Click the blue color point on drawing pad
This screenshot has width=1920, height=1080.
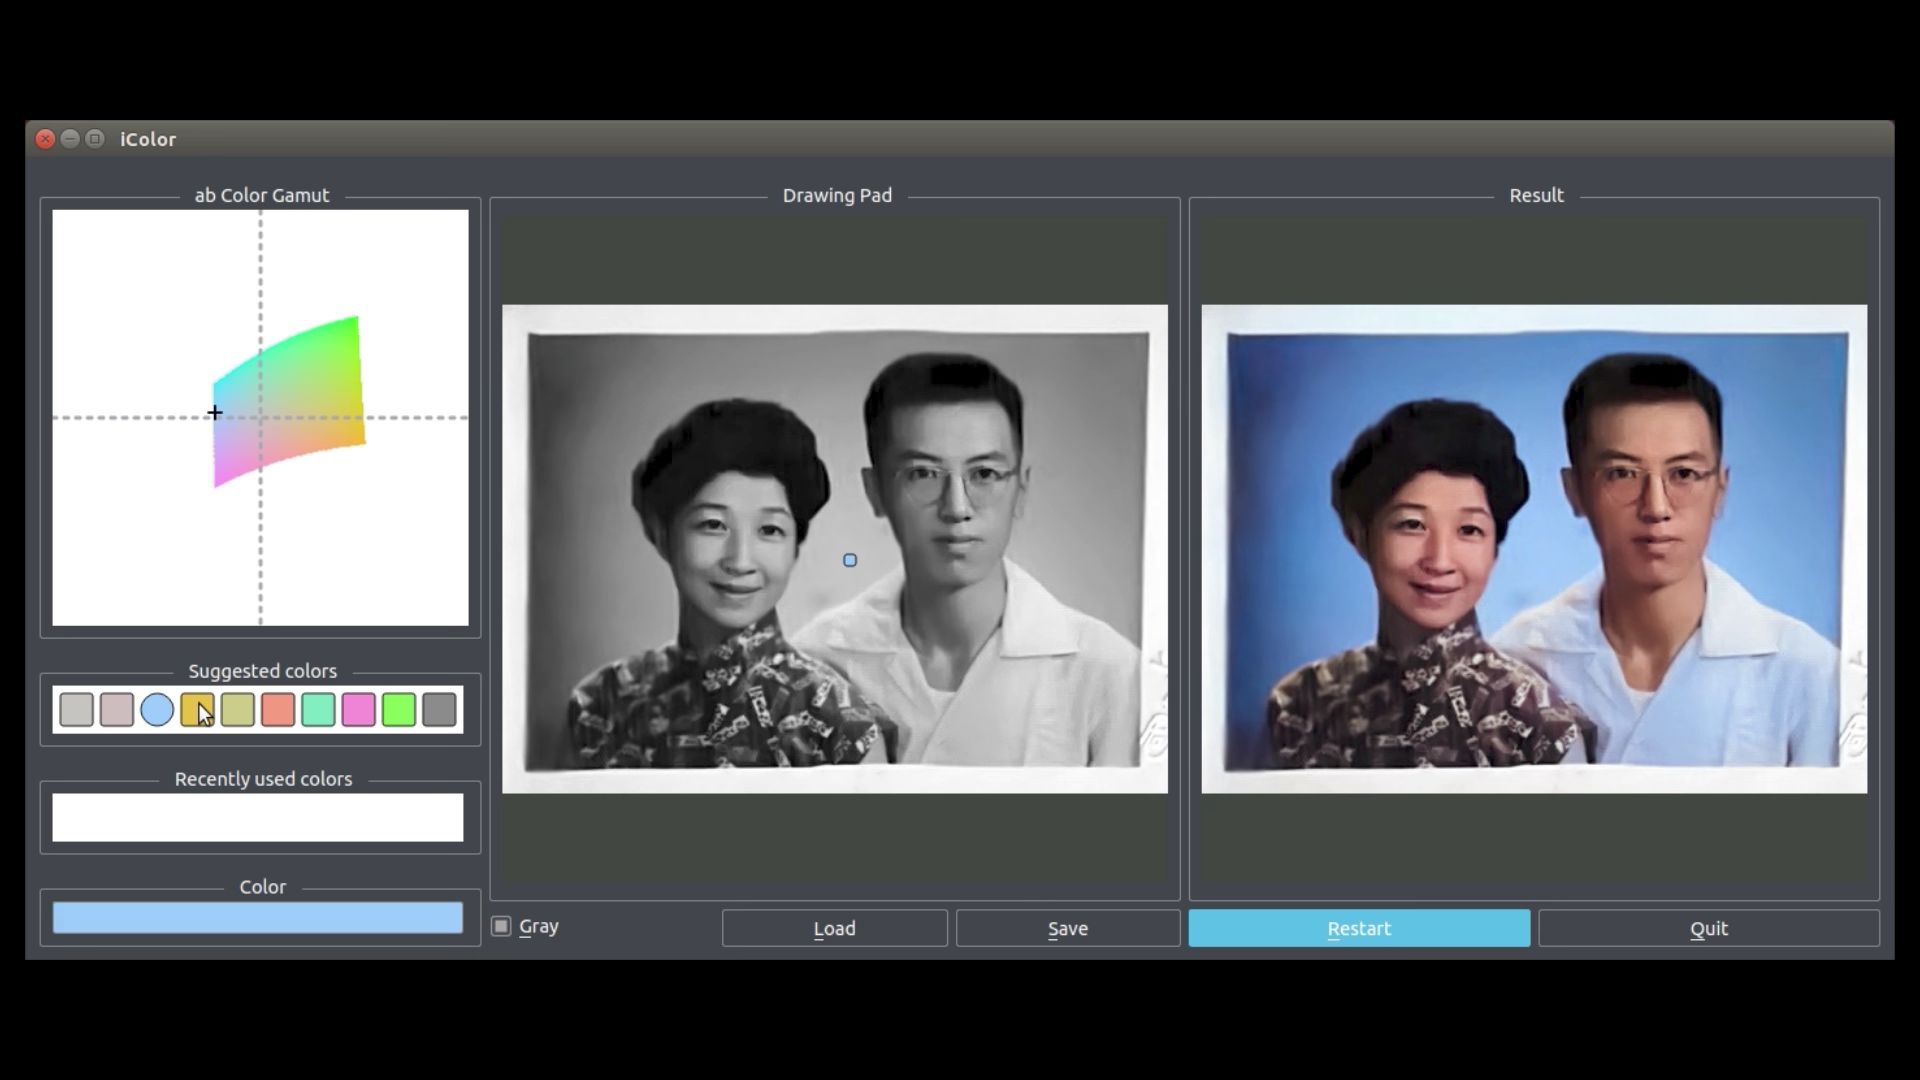(850, 560)
